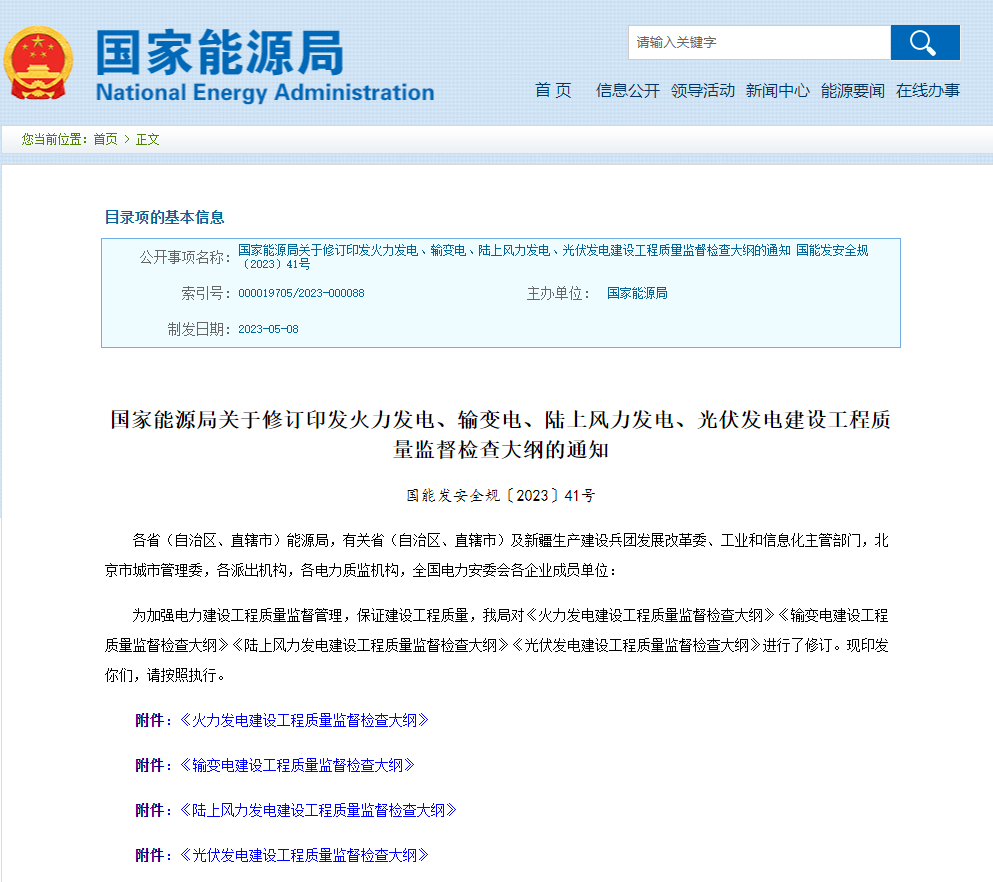The width and height of the screenshot is (993, 882).
Task: Open the 新闻中心 navigation menu item
Action: (778, 90)
